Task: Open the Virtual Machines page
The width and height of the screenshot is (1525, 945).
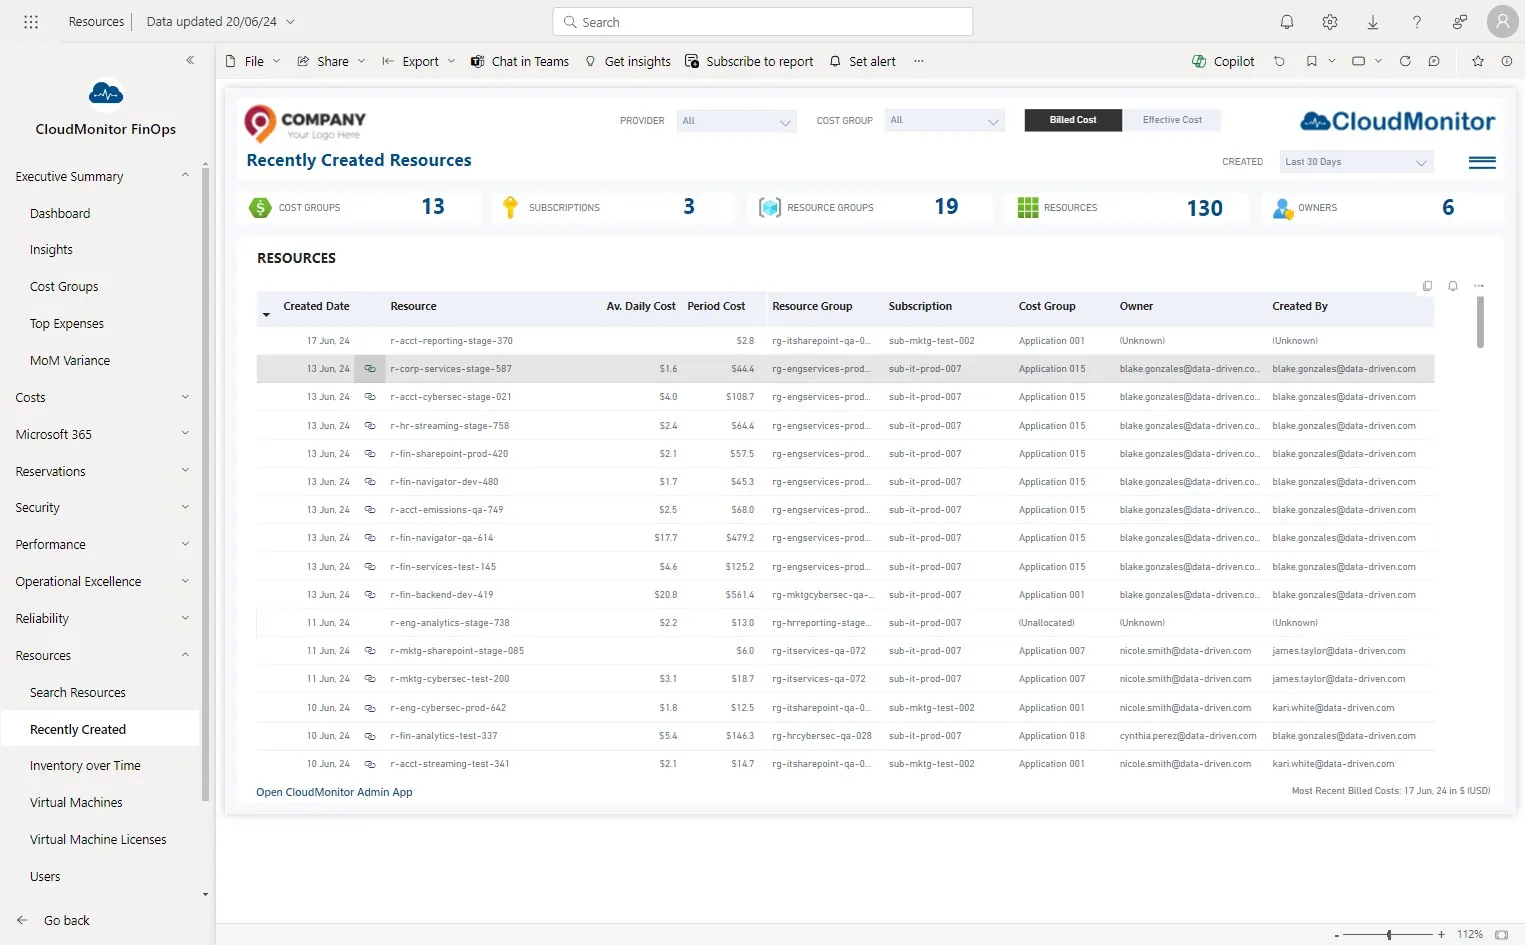Action: coord(76,803)
